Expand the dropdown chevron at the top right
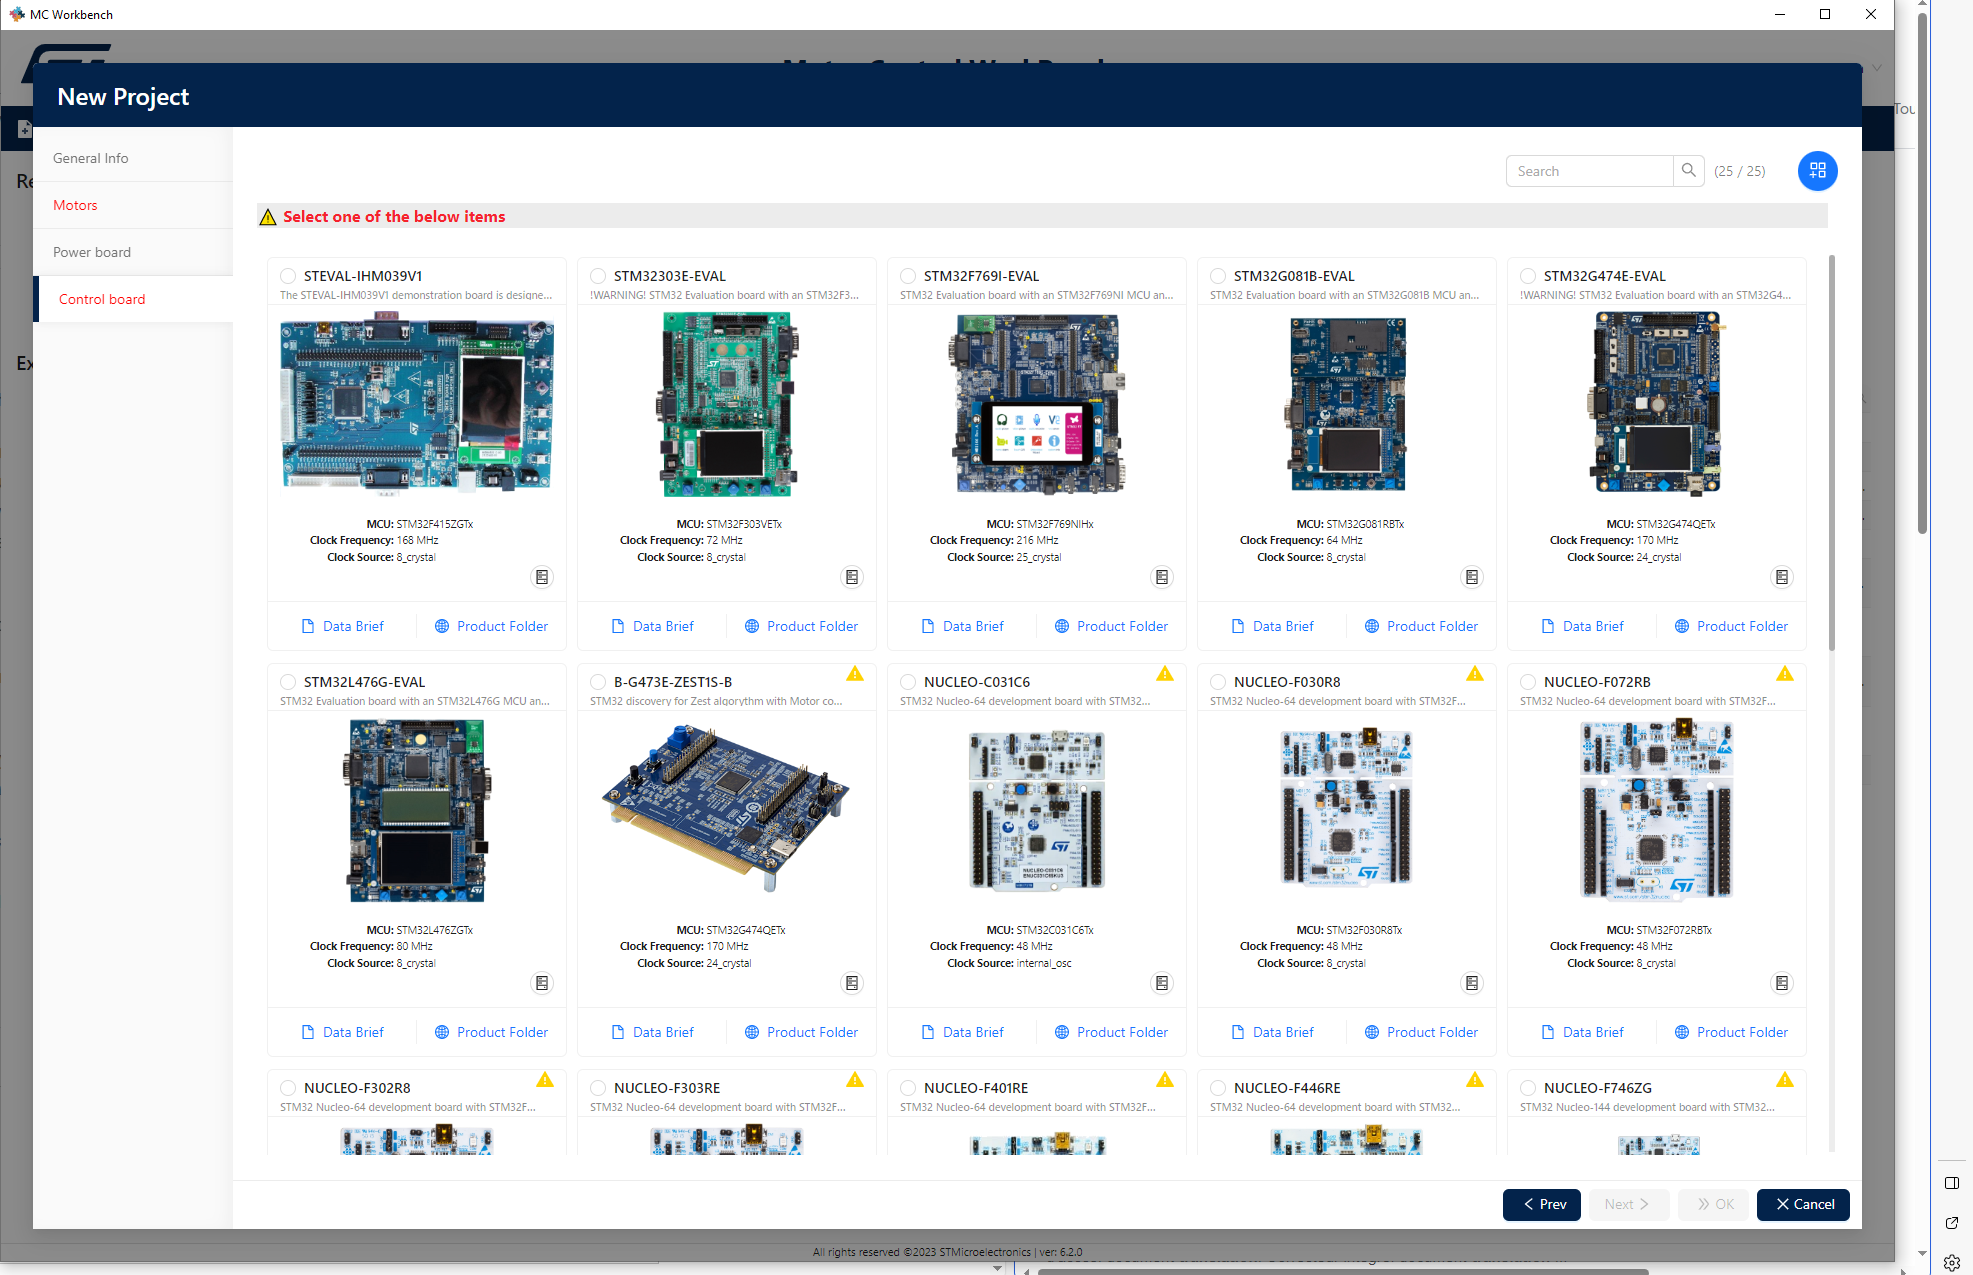 coord(1878,68)
